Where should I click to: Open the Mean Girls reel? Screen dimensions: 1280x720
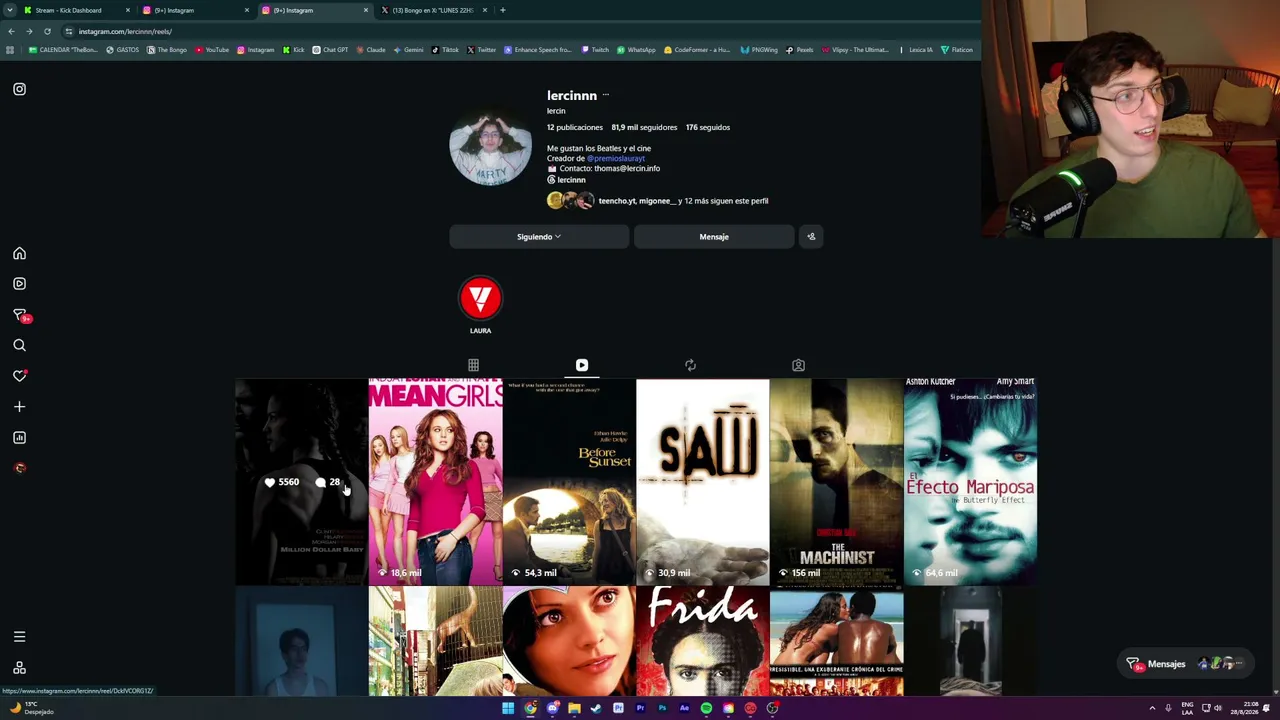tap(435, 481)
